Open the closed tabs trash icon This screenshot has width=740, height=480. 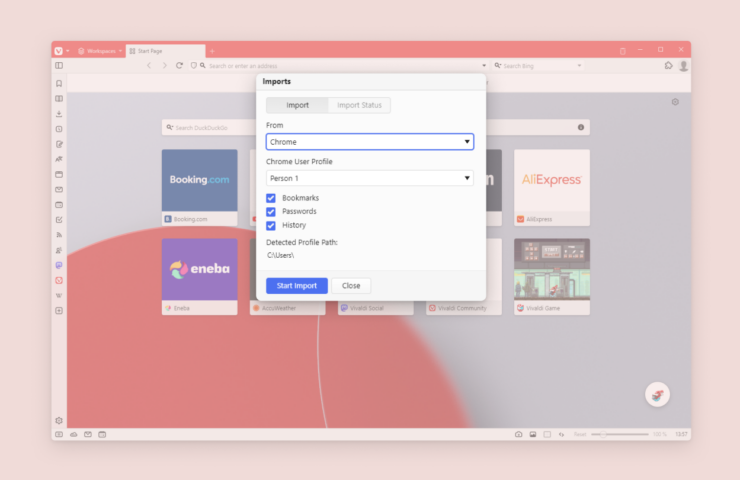622,51
